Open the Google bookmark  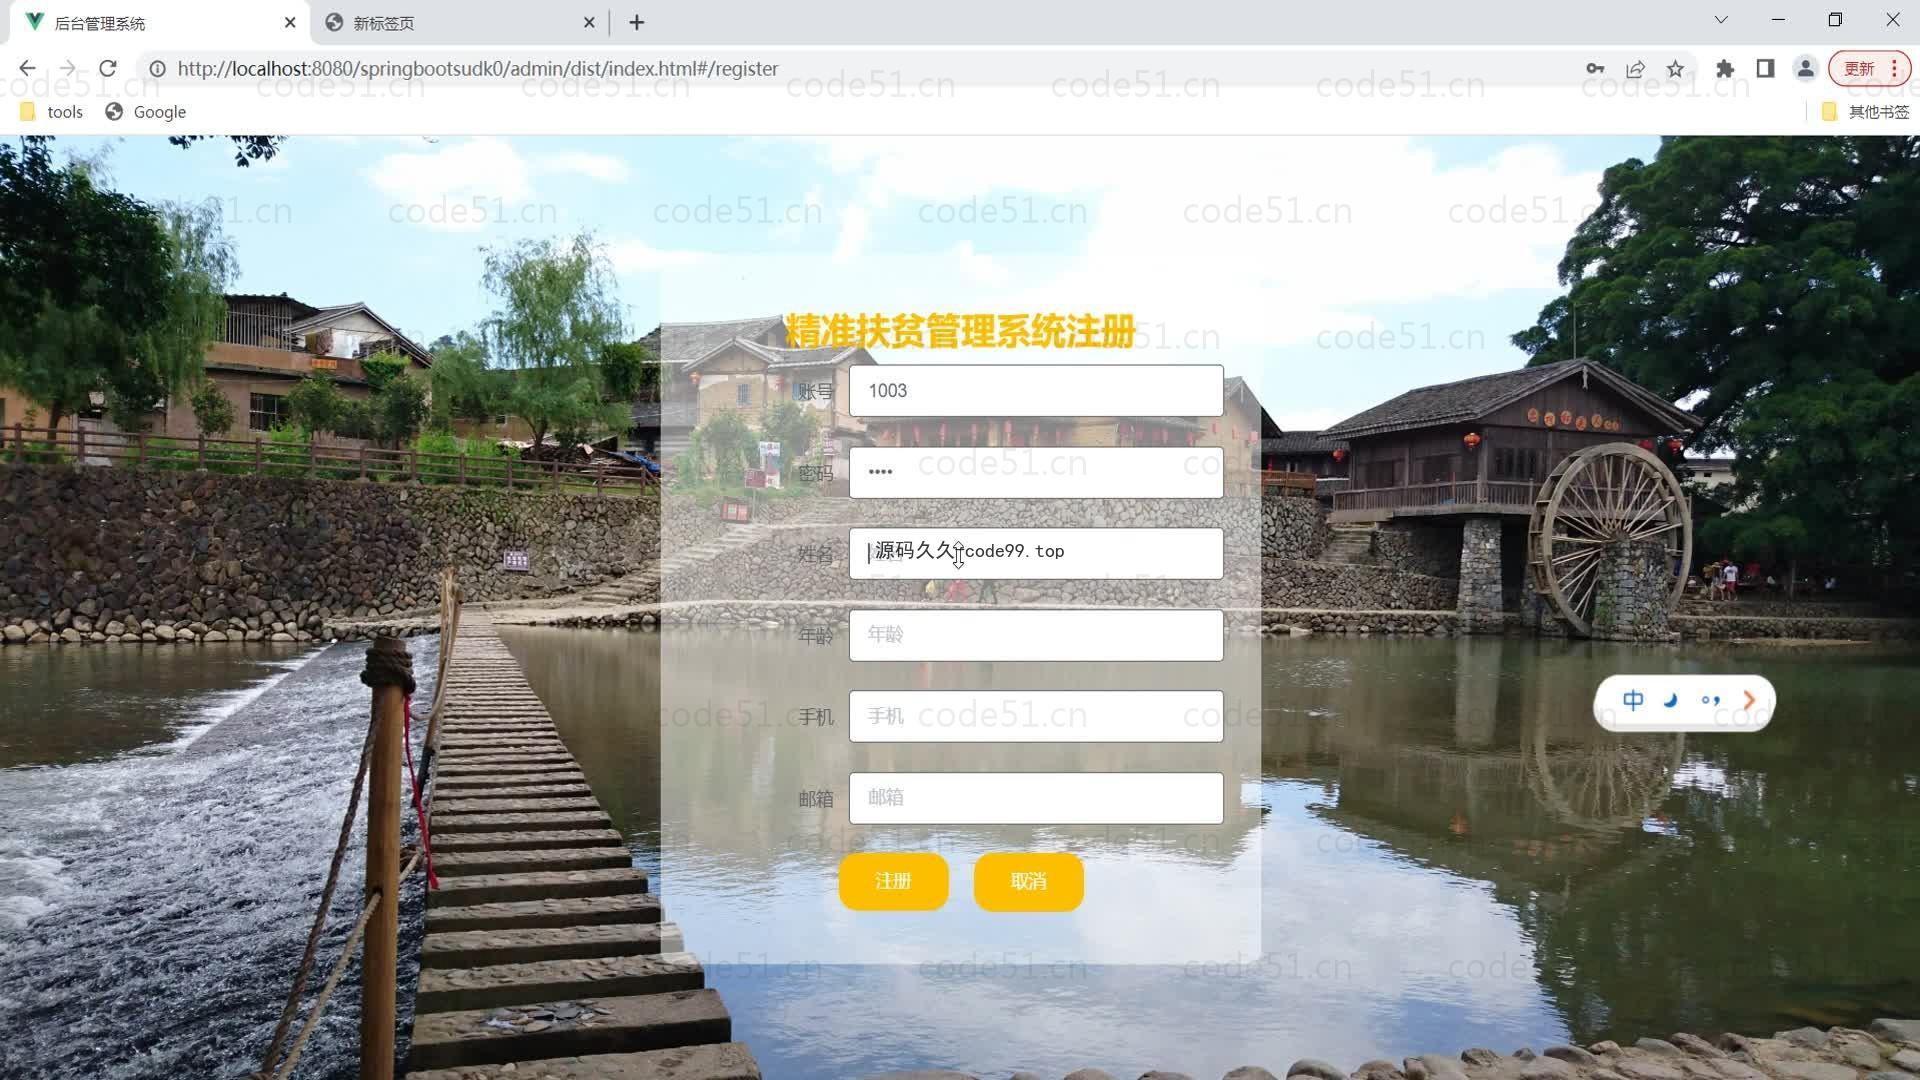click(146, 112)
